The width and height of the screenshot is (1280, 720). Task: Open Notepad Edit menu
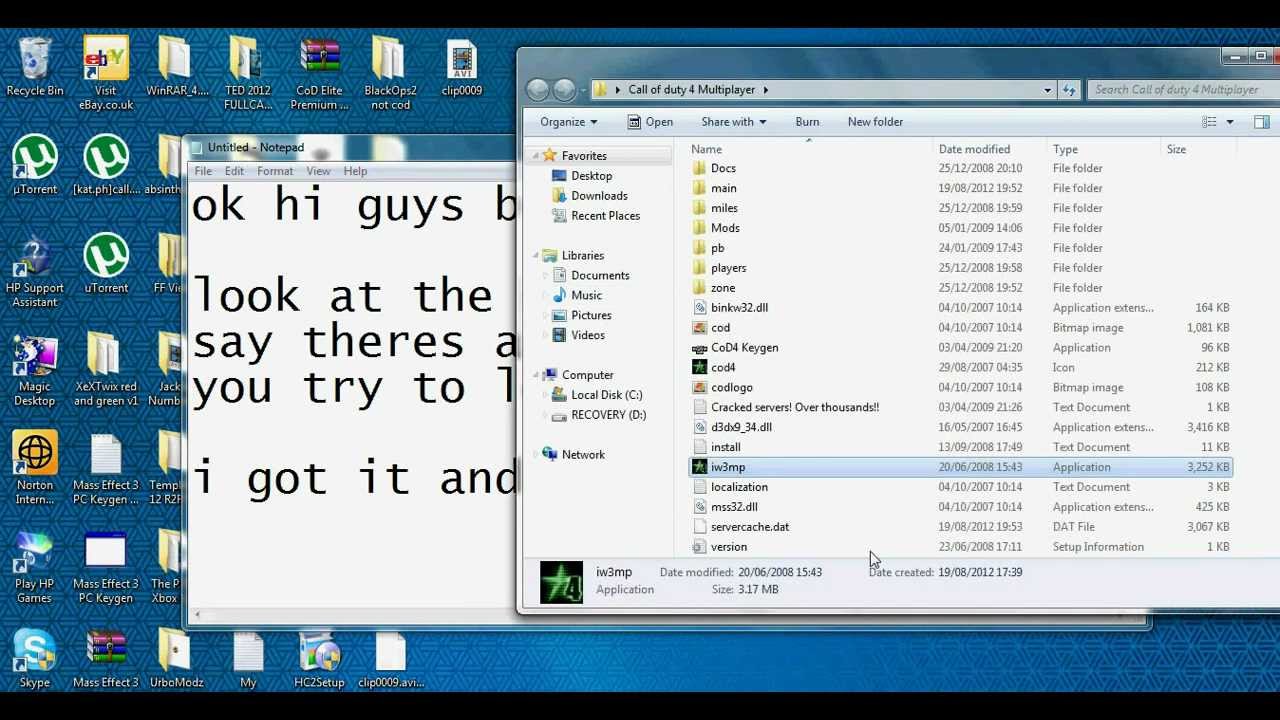234,171
